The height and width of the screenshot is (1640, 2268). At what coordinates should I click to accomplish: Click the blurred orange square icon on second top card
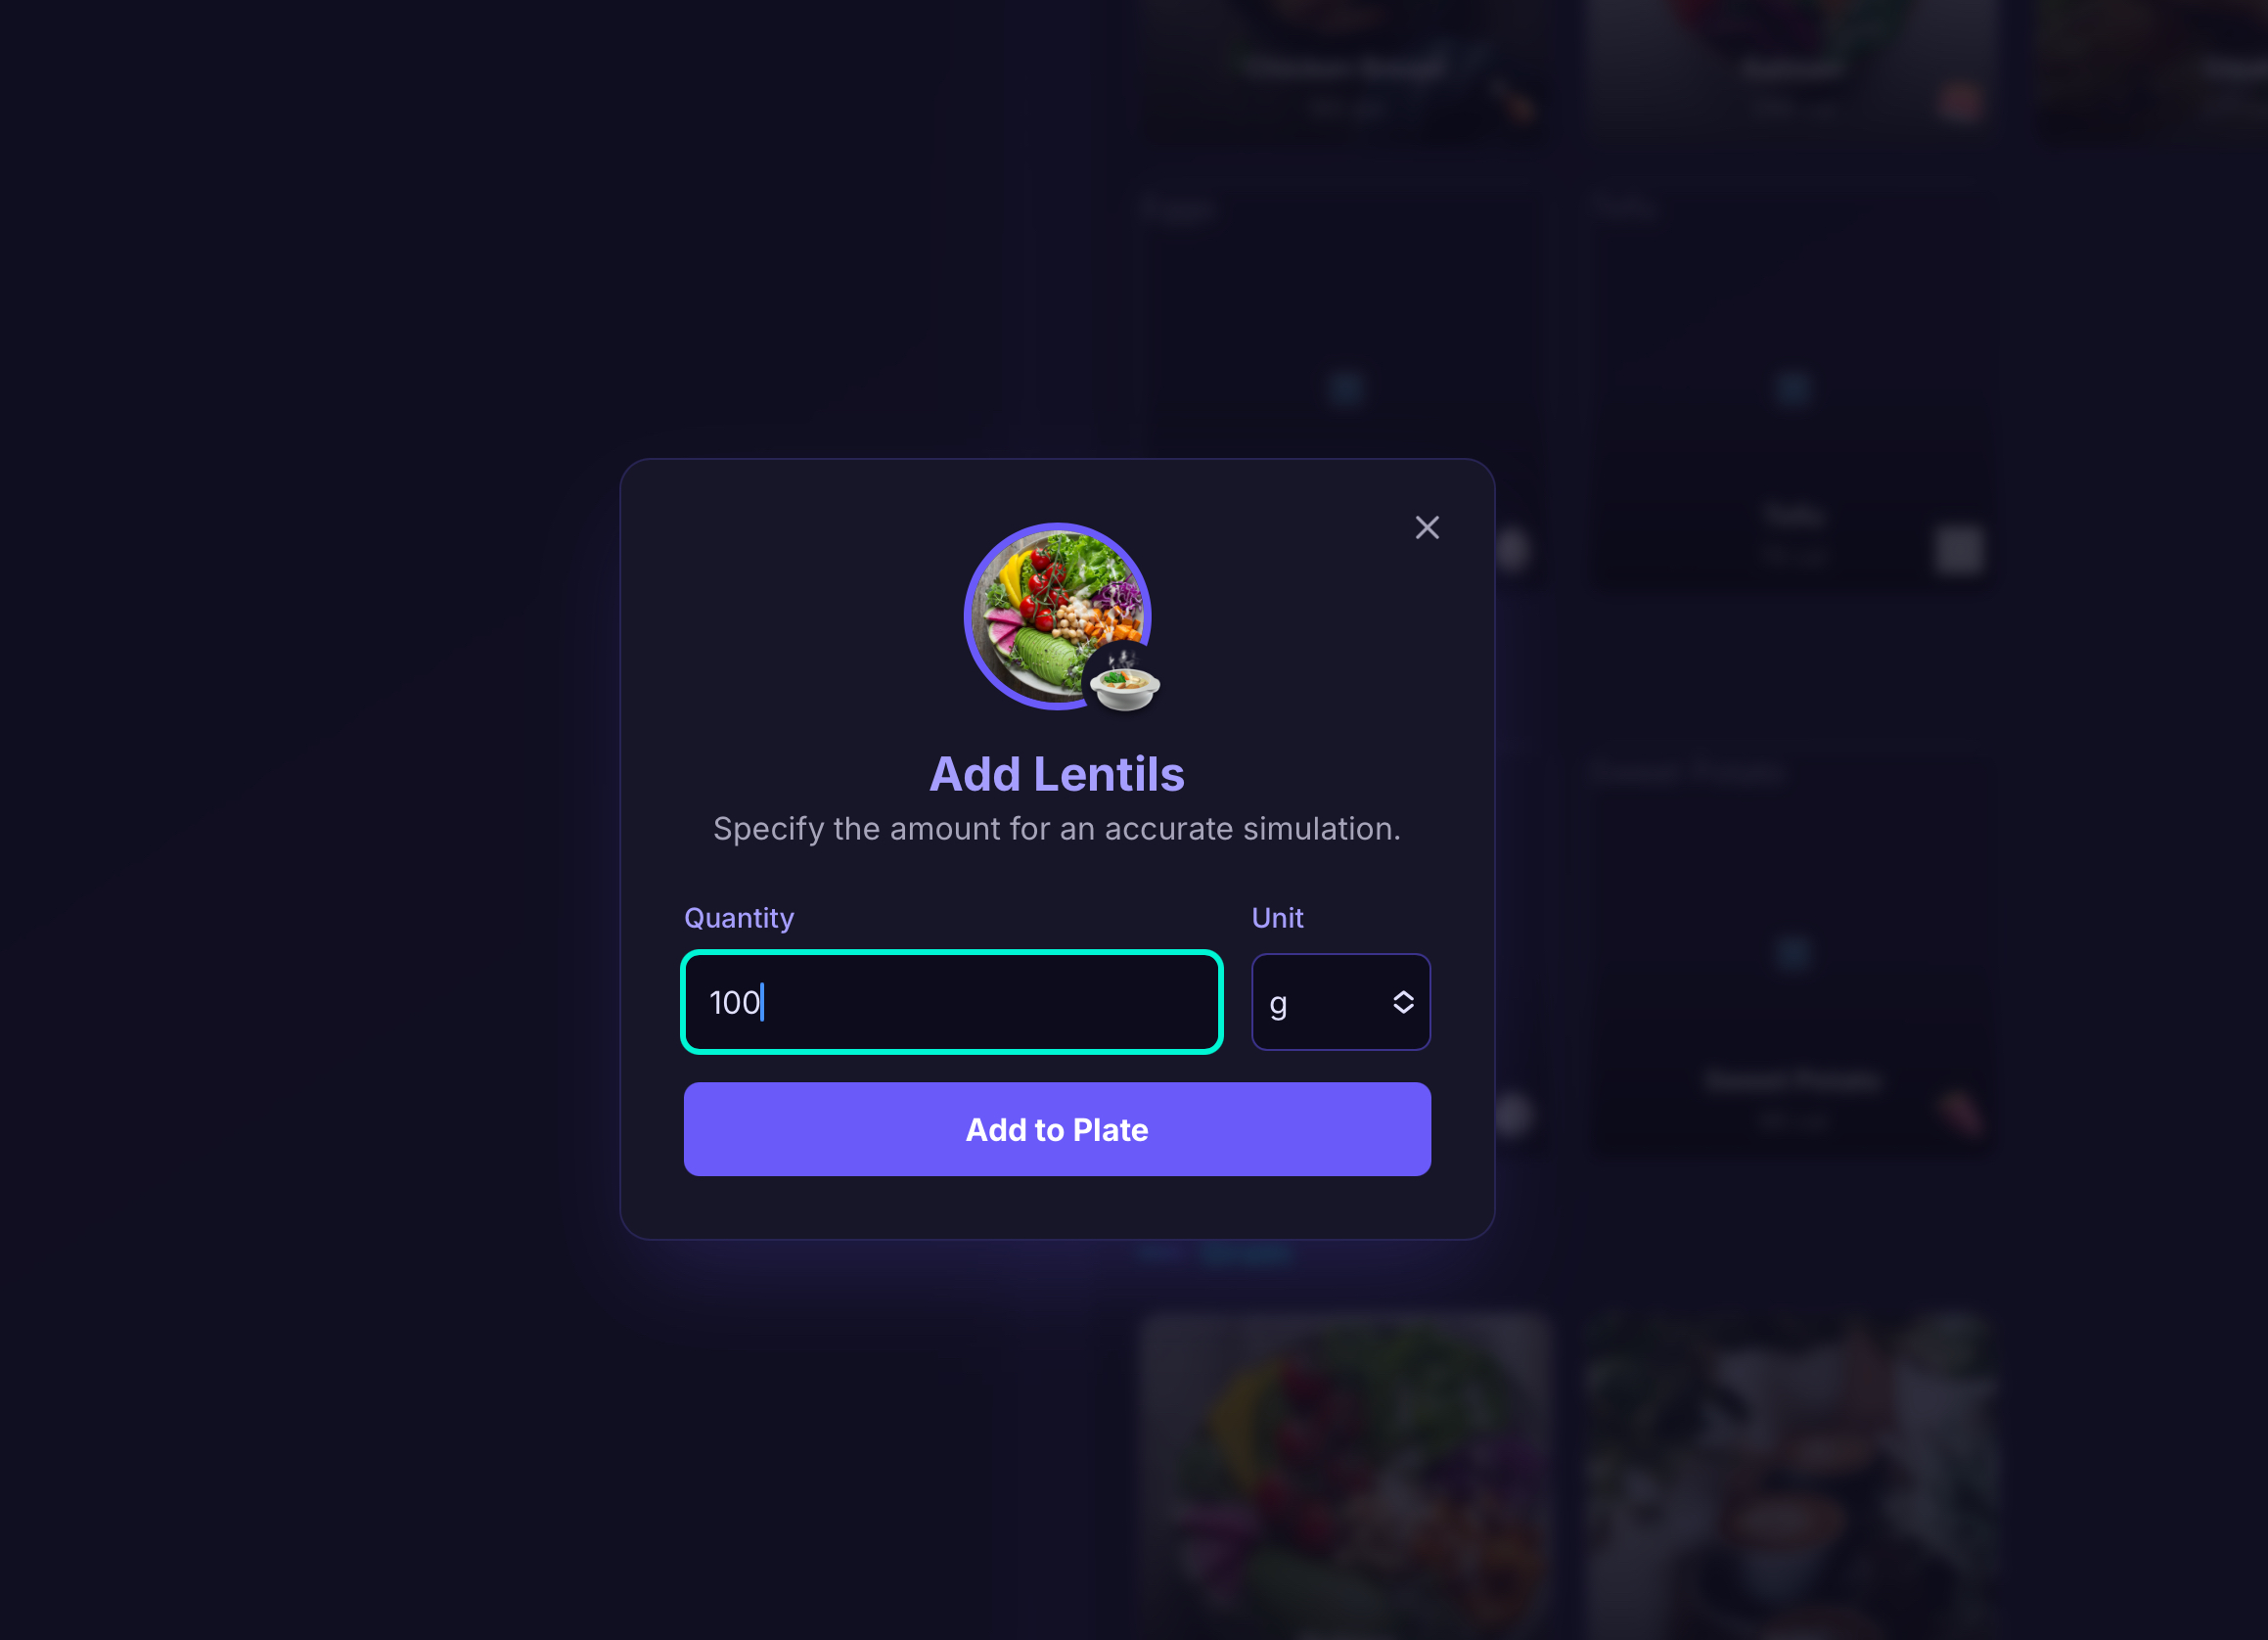[1959, 102]
